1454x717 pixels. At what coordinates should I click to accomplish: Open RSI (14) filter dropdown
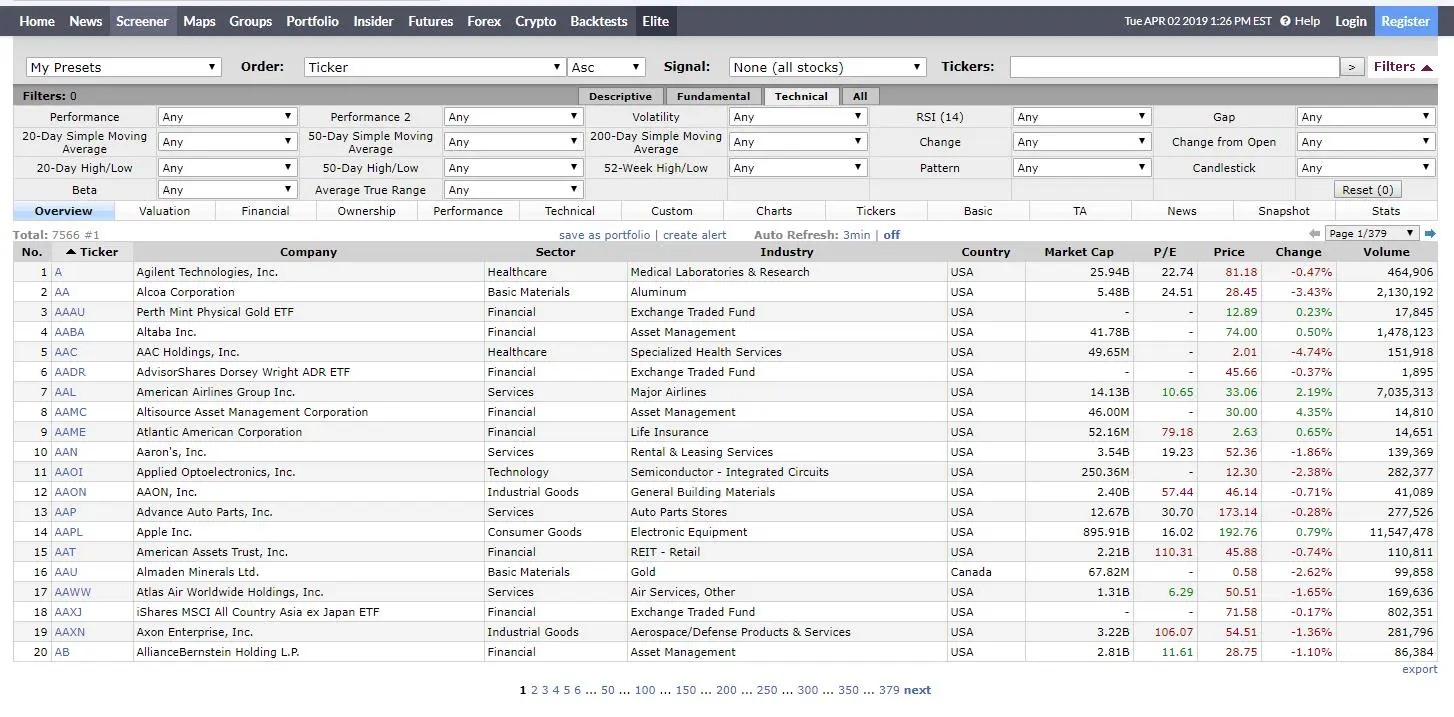pos(1082,117)
